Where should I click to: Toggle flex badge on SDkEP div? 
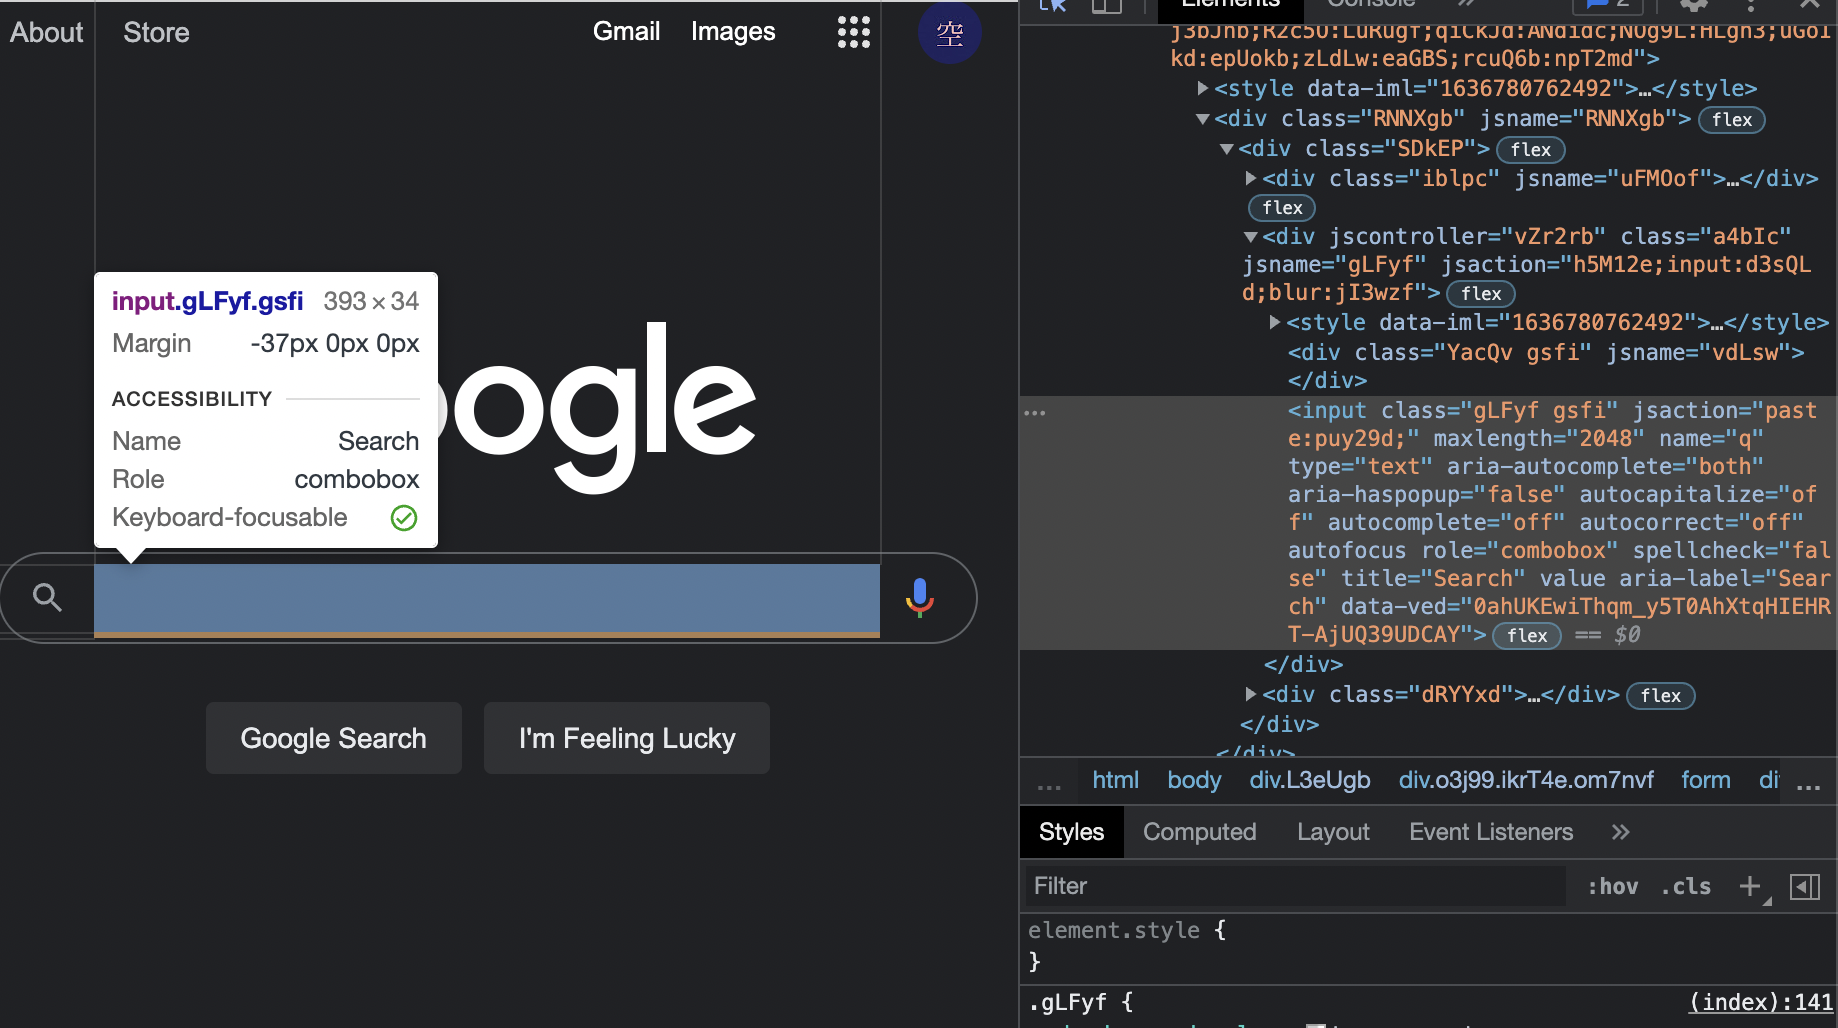coord(1531,150)
